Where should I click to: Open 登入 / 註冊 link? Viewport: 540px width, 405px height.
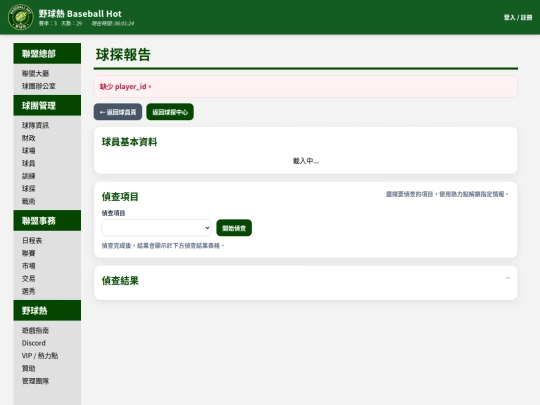518,17
